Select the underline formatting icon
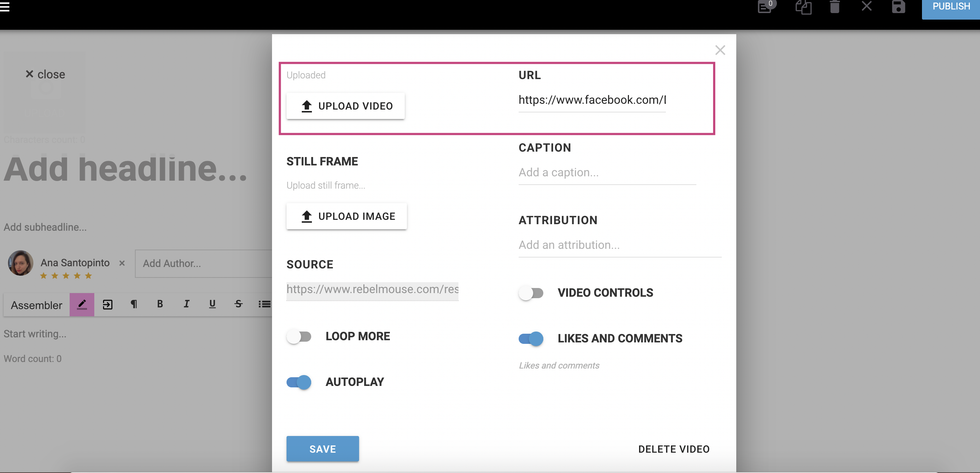980x473 pixels. point(212,304)
